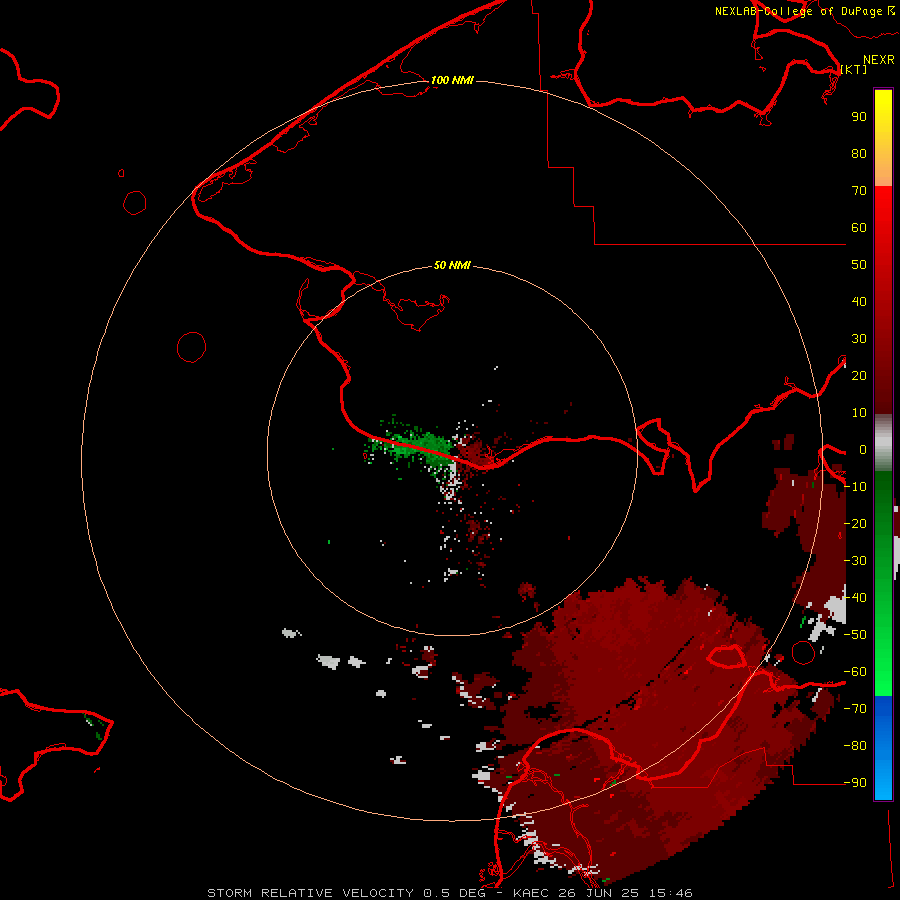Click the green inbound velocity cluster near radar
Viewport: 900px width, 900px height.
[416, 447]
